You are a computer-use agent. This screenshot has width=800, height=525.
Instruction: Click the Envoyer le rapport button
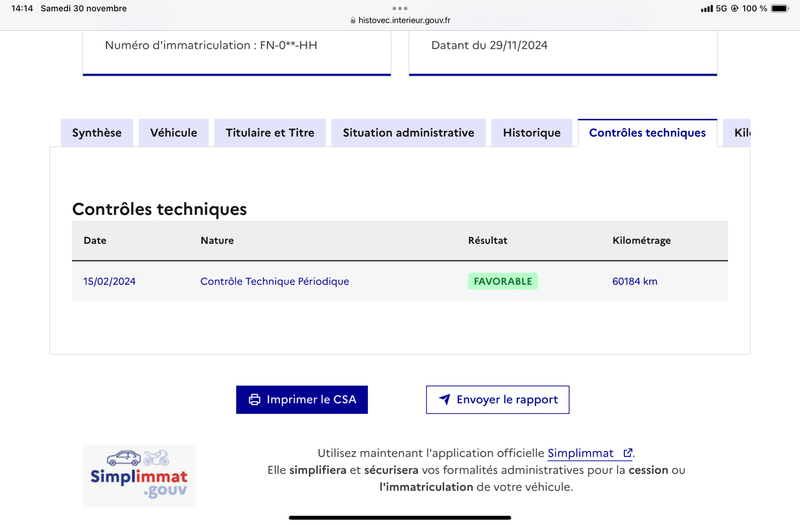coord(497,399)
